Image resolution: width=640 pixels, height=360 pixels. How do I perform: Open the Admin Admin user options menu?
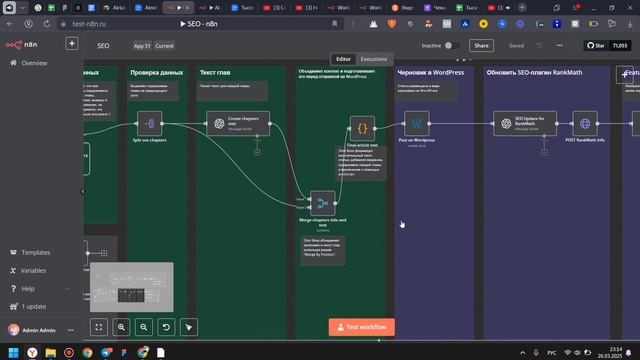71,330
